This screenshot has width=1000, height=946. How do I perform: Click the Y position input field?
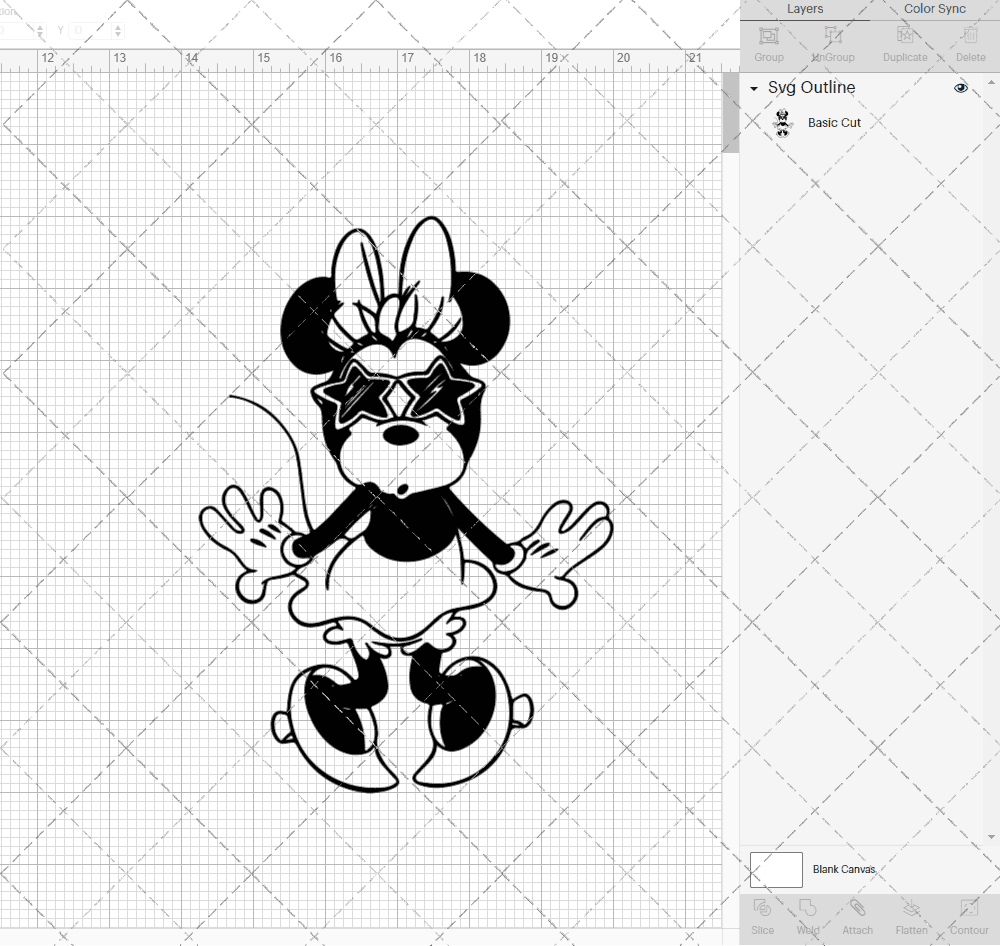click(x=90, y=30)
